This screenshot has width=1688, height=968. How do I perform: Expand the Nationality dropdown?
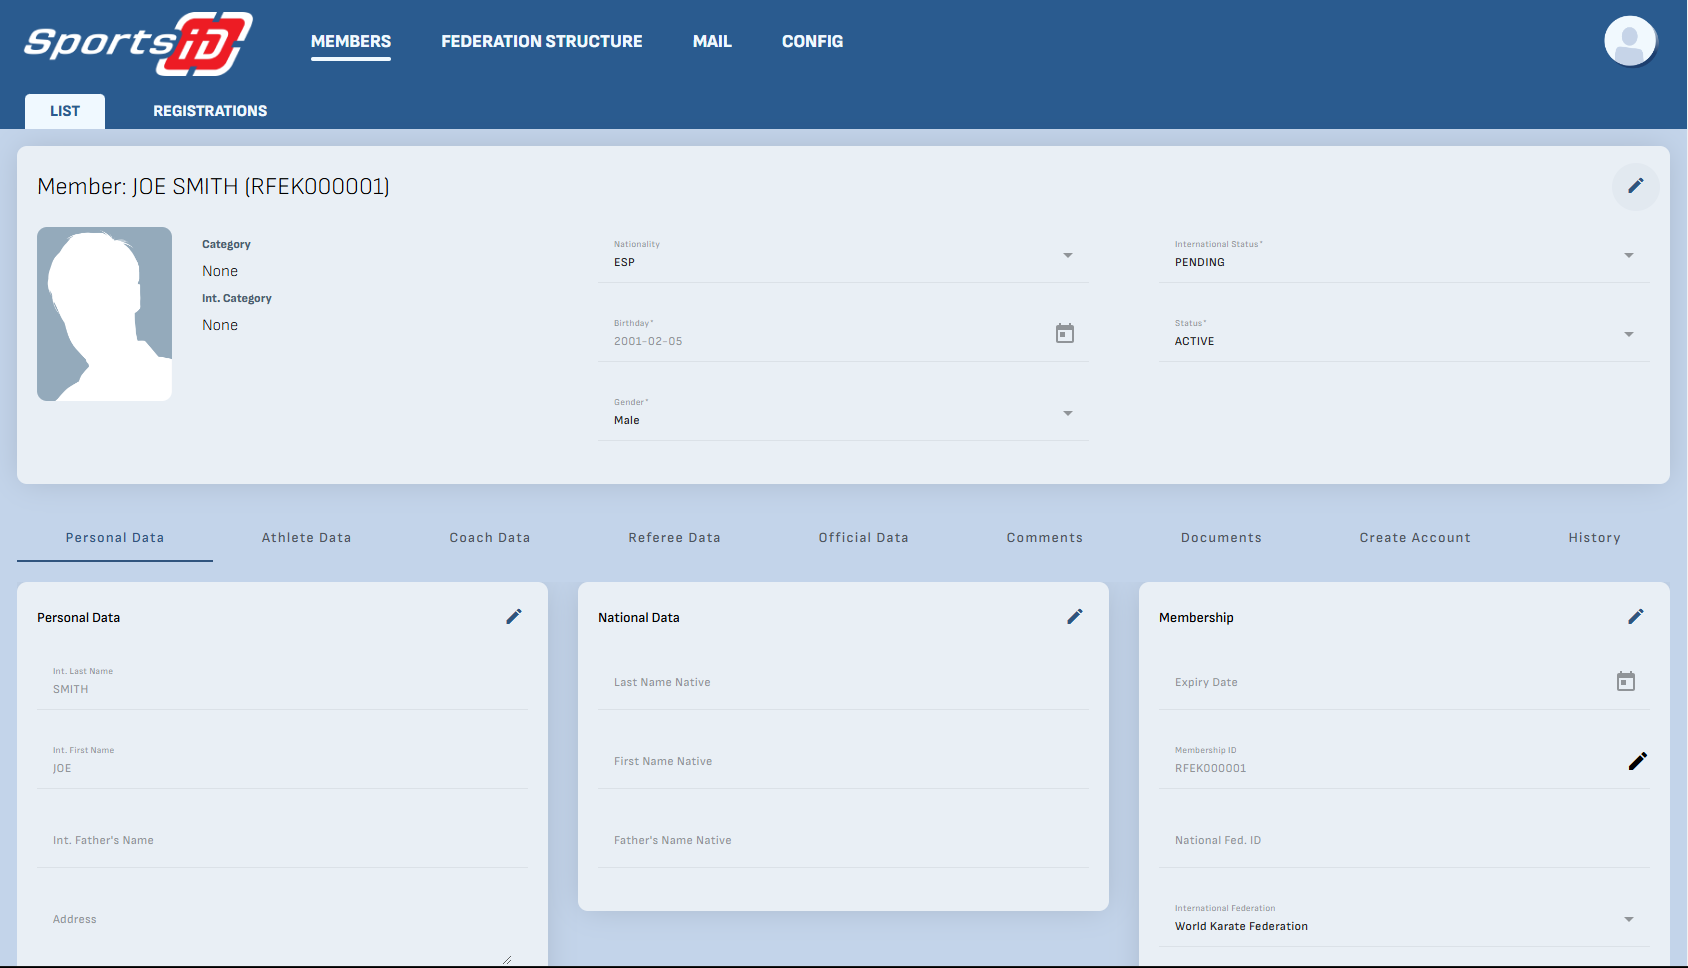coord(1067,256)
